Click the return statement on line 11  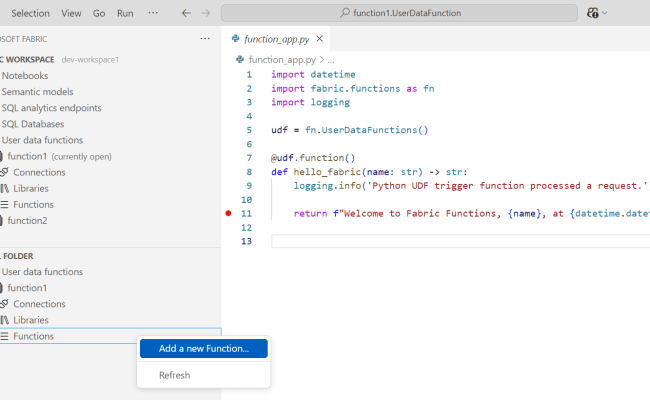[471, 213]
